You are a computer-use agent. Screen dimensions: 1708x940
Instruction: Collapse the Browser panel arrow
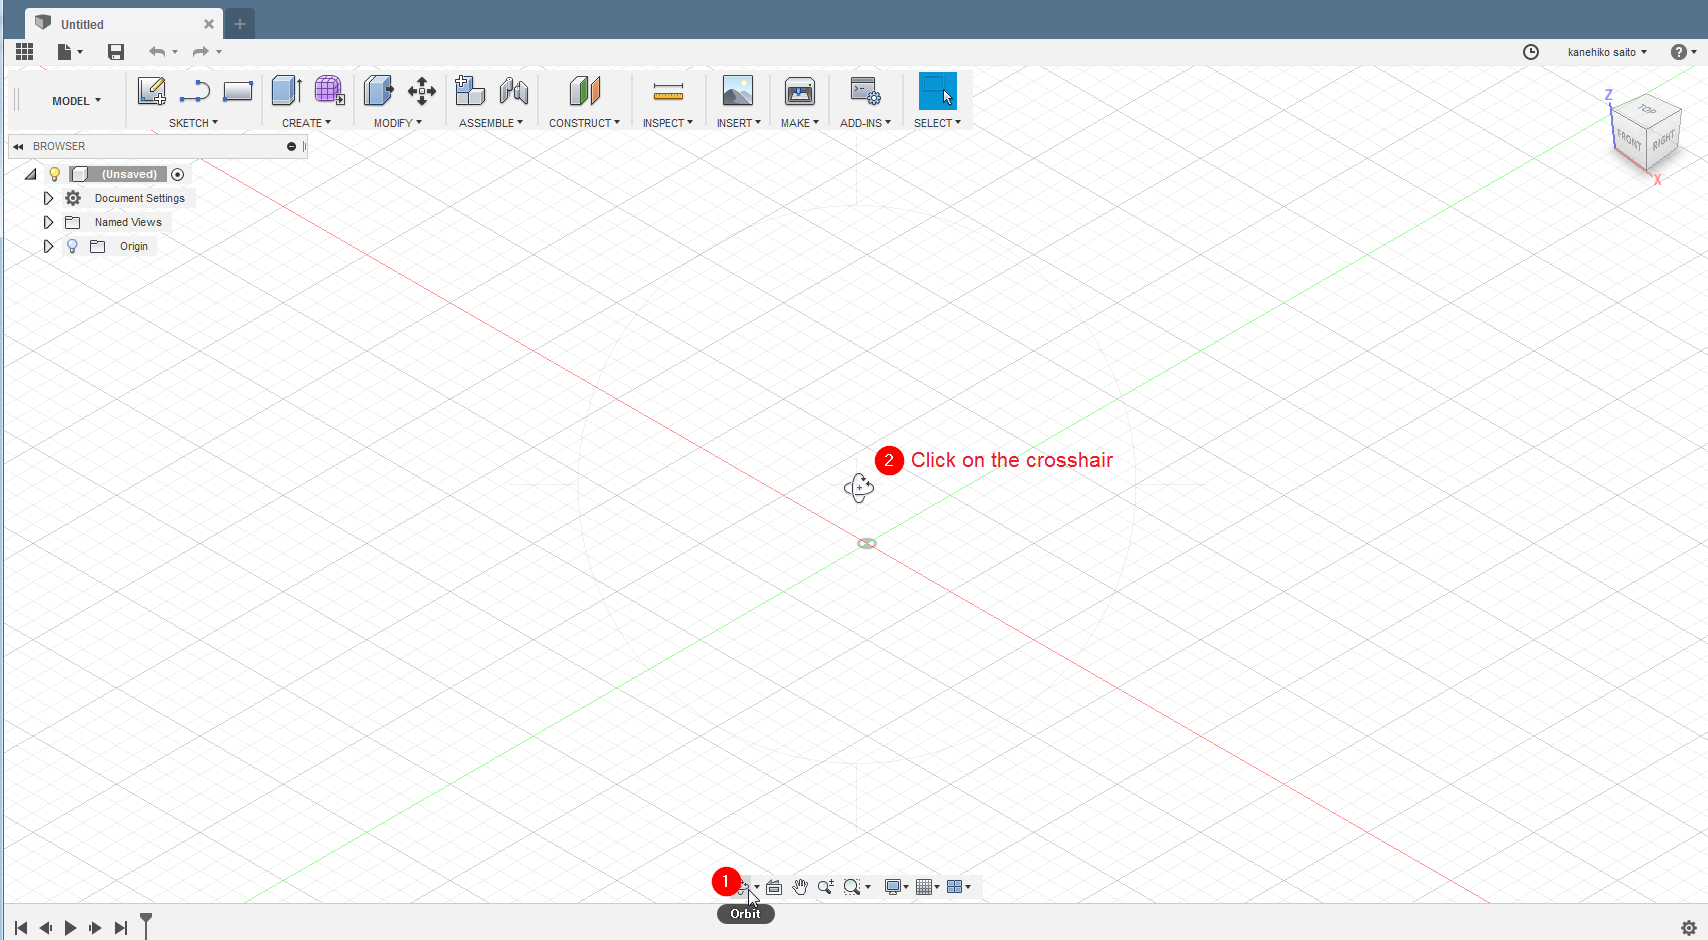pyautogui.click(x=17, y=146)
